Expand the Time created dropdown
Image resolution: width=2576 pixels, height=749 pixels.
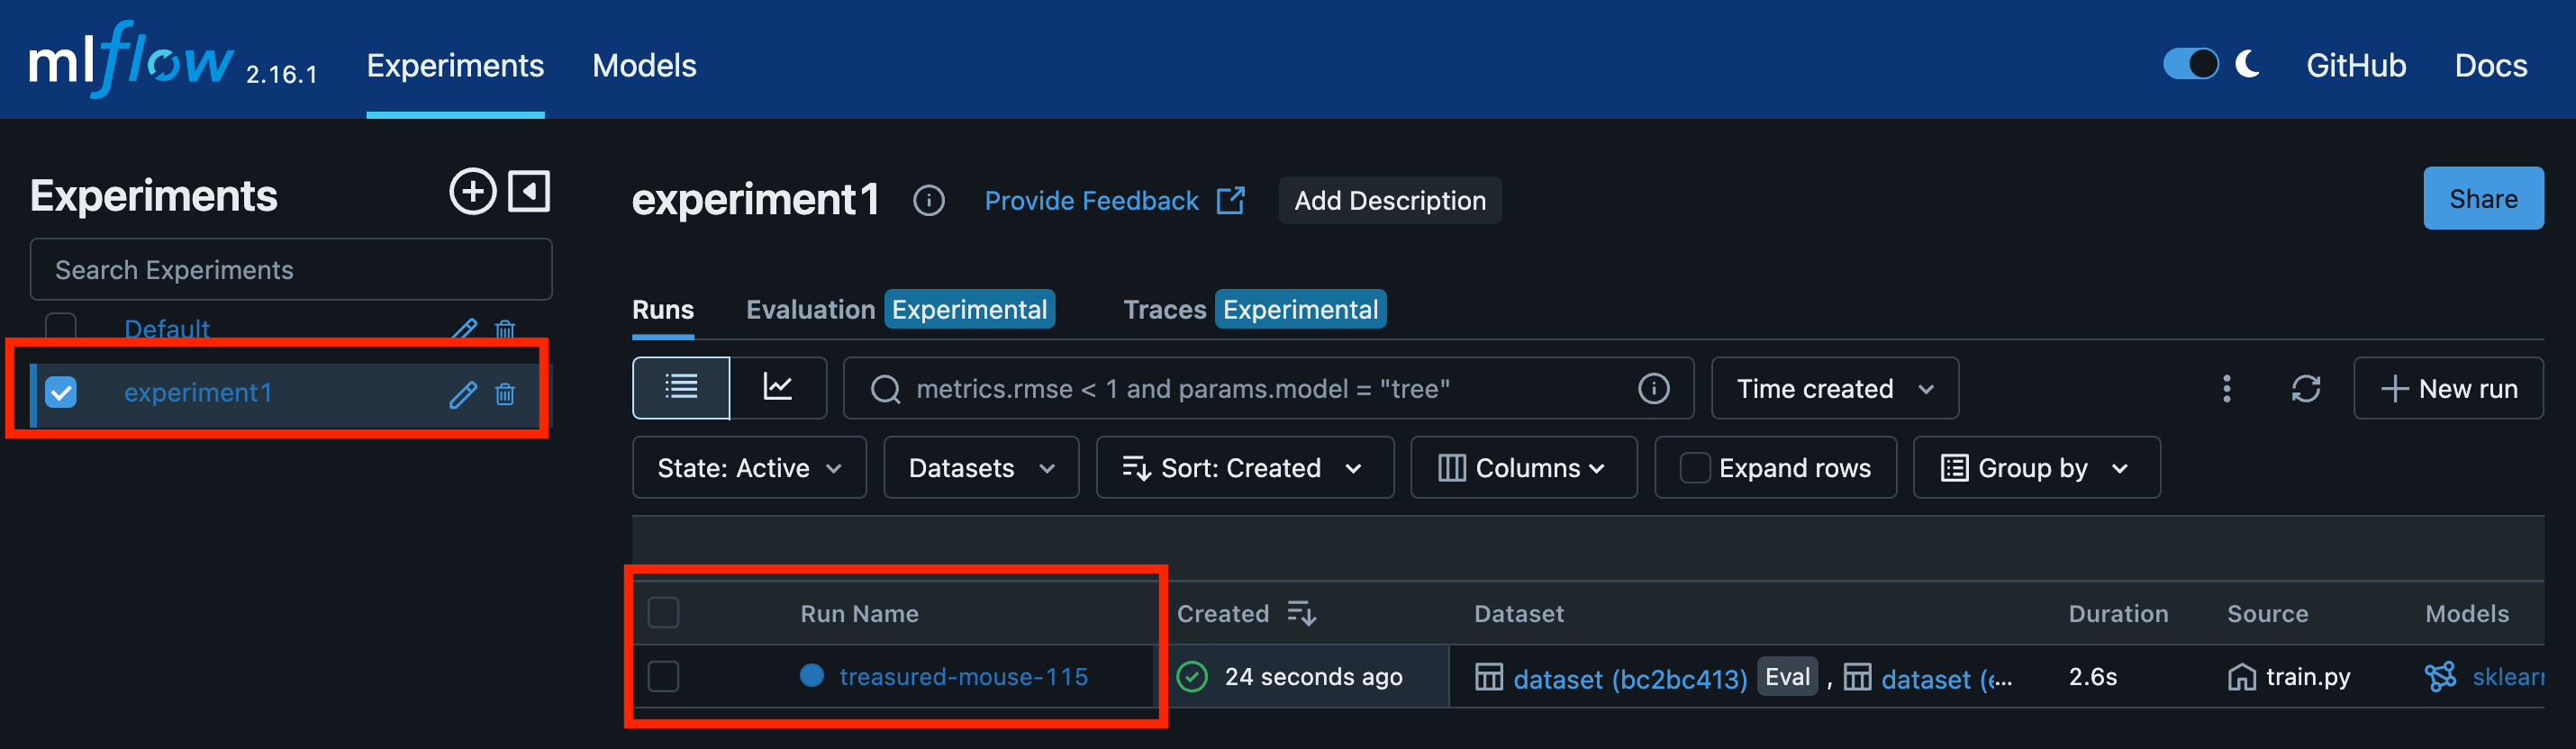point(1834,388)
